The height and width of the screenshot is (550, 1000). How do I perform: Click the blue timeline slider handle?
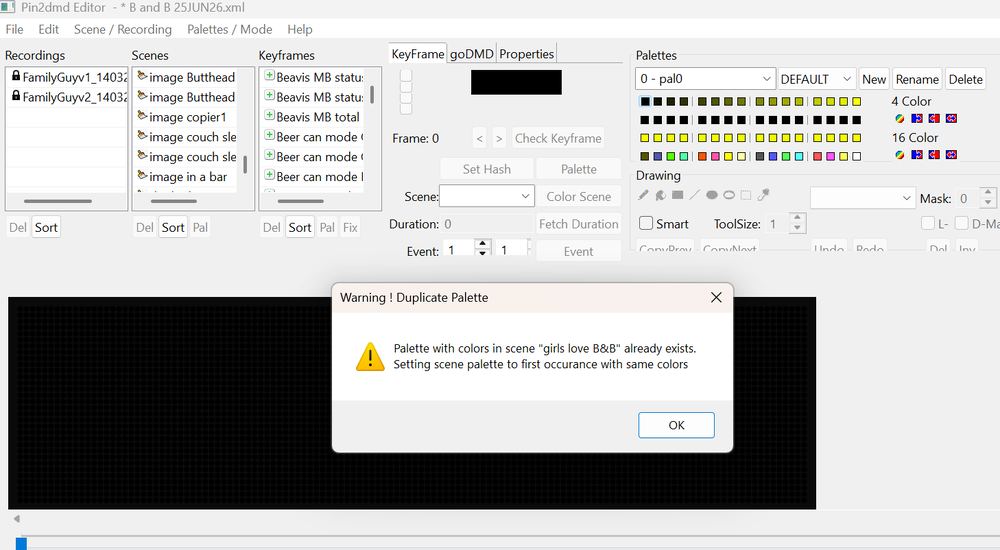21,544
